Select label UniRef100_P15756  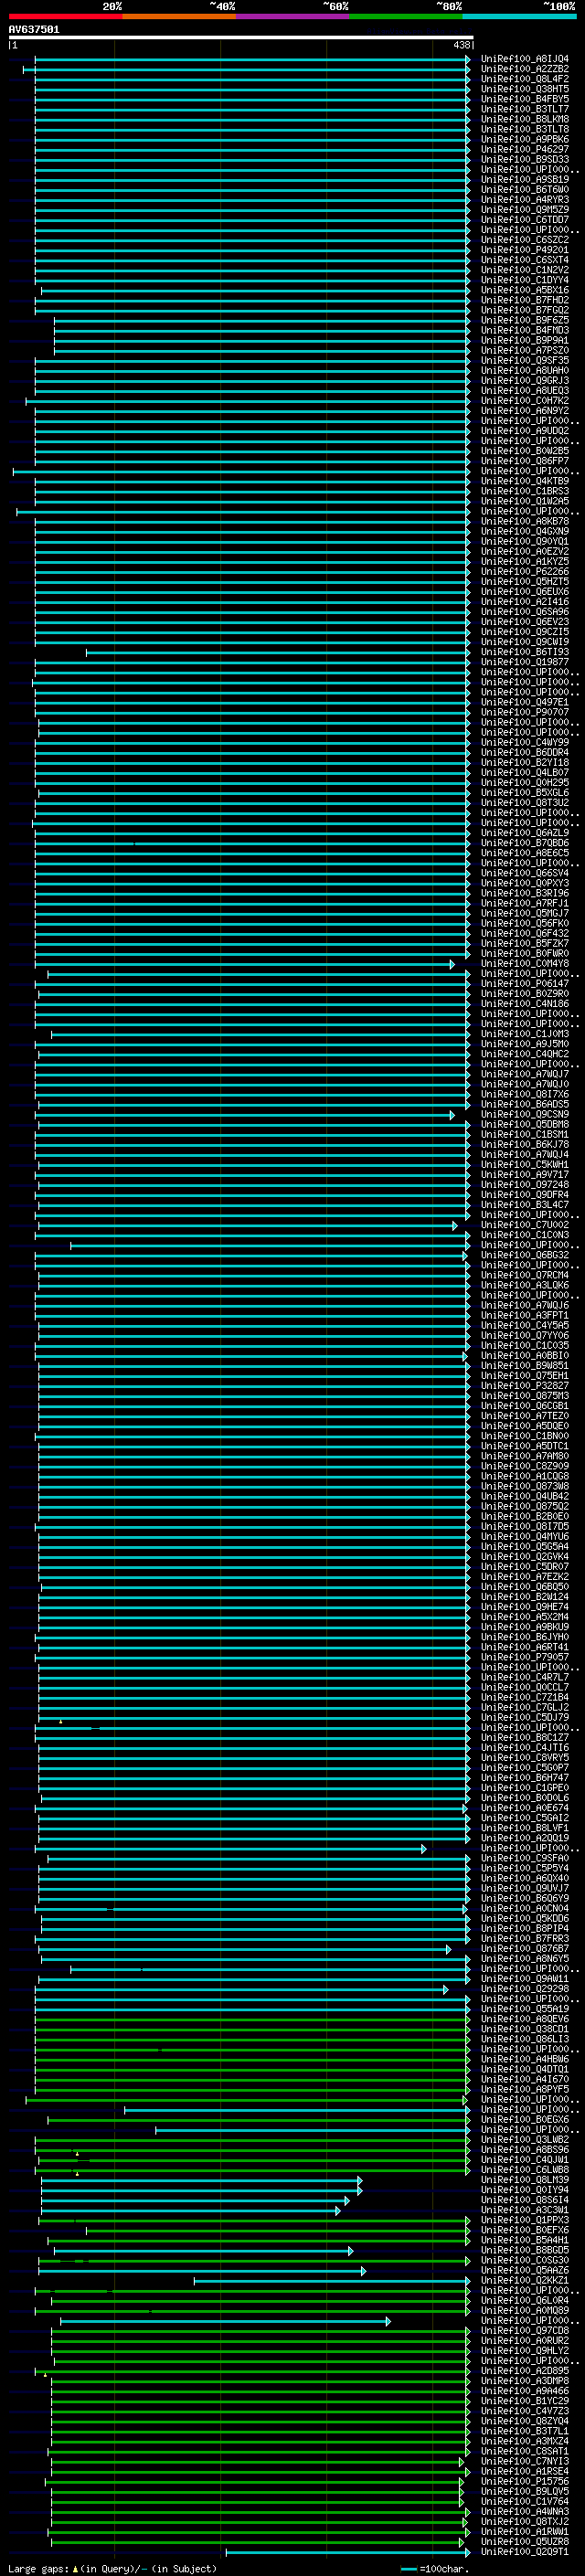[524, 2481]
